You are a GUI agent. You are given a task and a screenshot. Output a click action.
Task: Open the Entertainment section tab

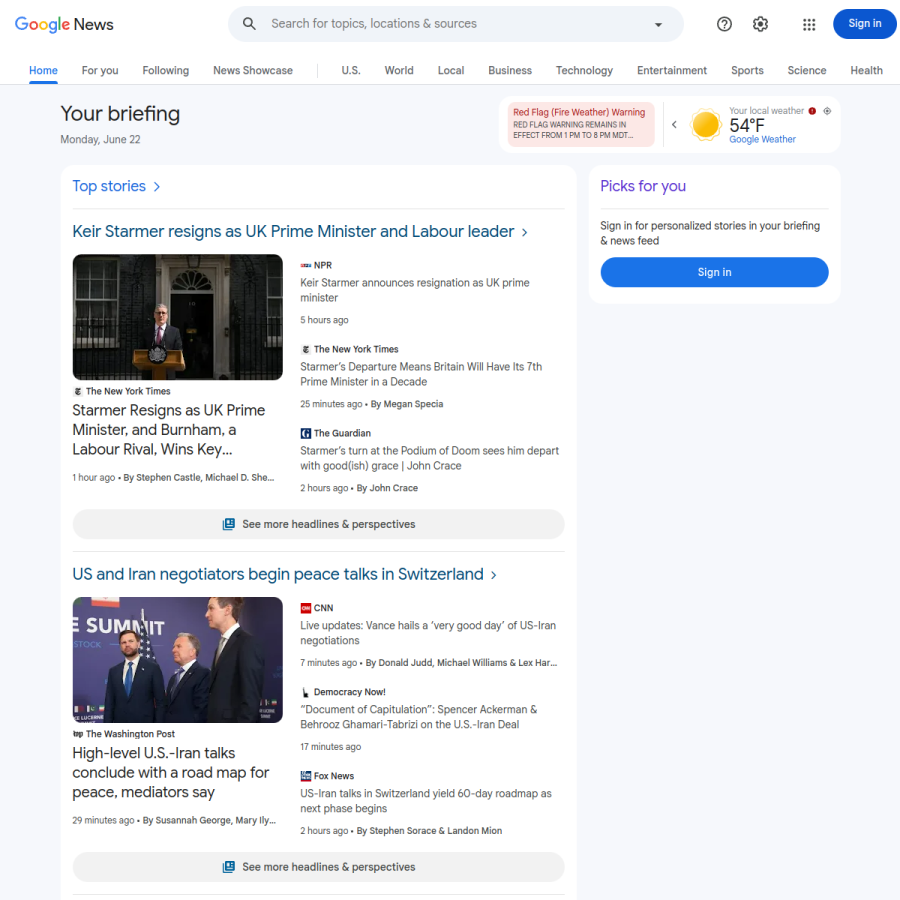(x=672, y=71)
